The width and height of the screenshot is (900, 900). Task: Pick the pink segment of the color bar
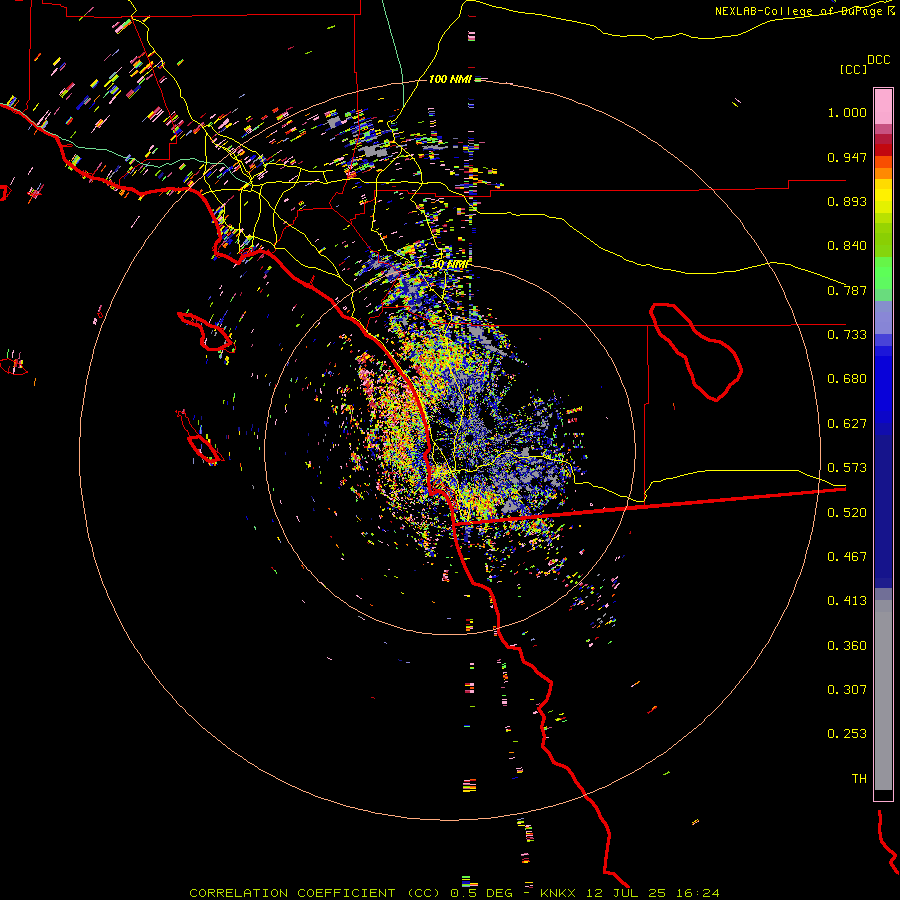pos(883,107)
